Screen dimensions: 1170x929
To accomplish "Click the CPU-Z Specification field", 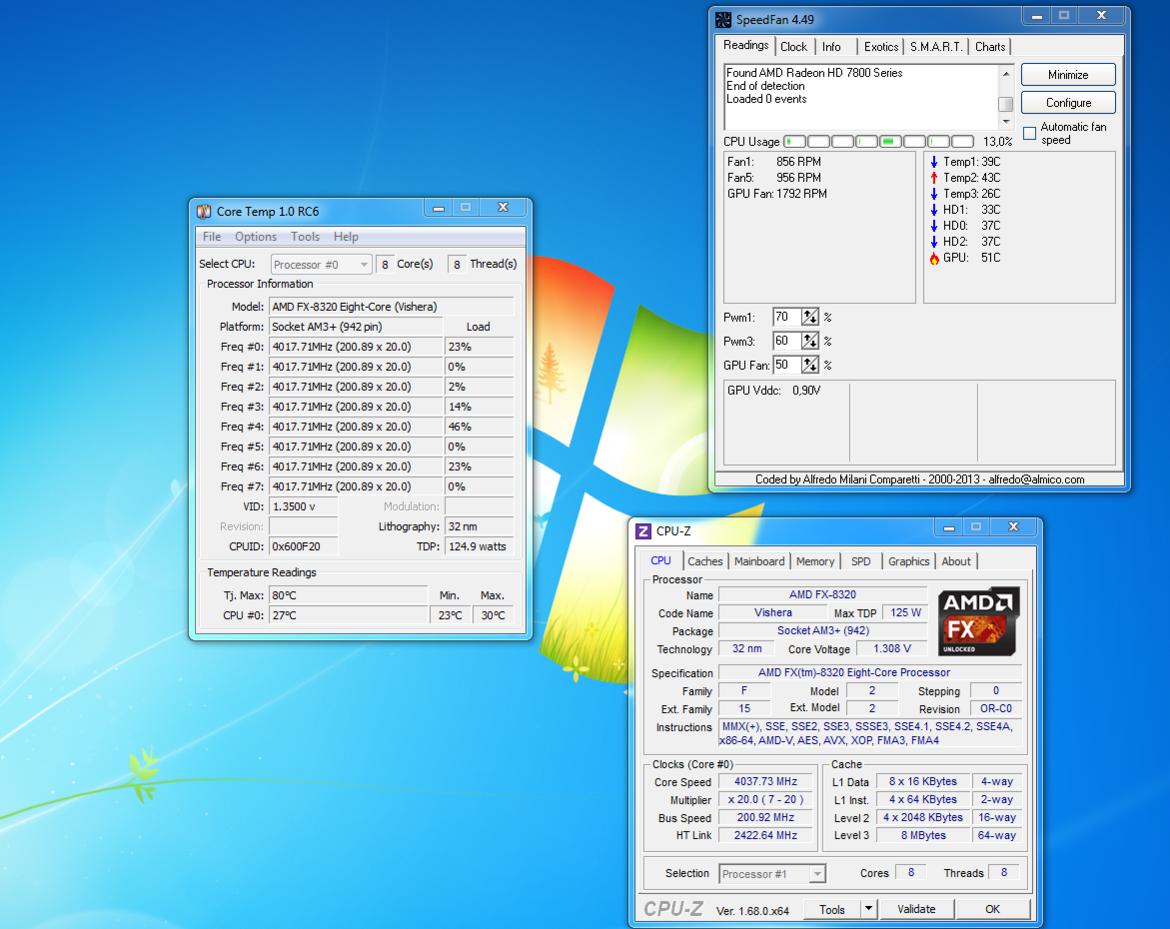I will [x=869, y=673].
